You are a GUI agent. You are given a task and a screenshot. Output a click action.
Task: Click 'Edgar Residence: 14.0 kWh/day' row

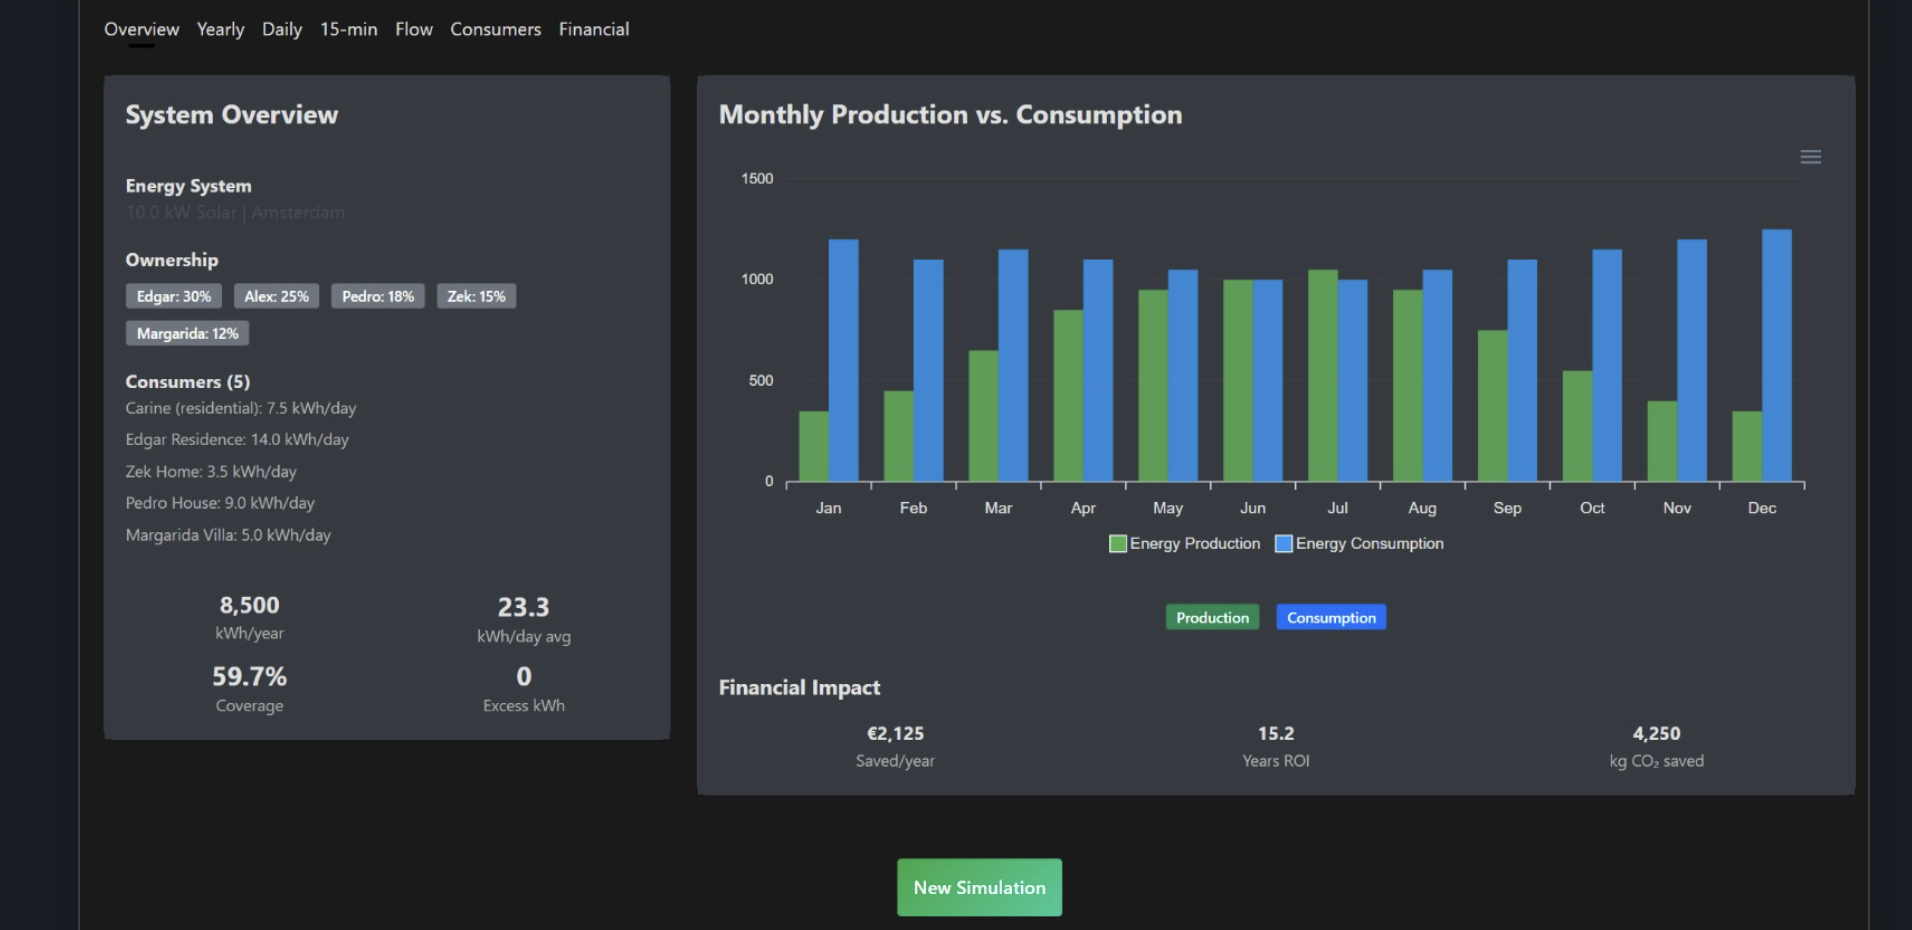coord(237,439)
